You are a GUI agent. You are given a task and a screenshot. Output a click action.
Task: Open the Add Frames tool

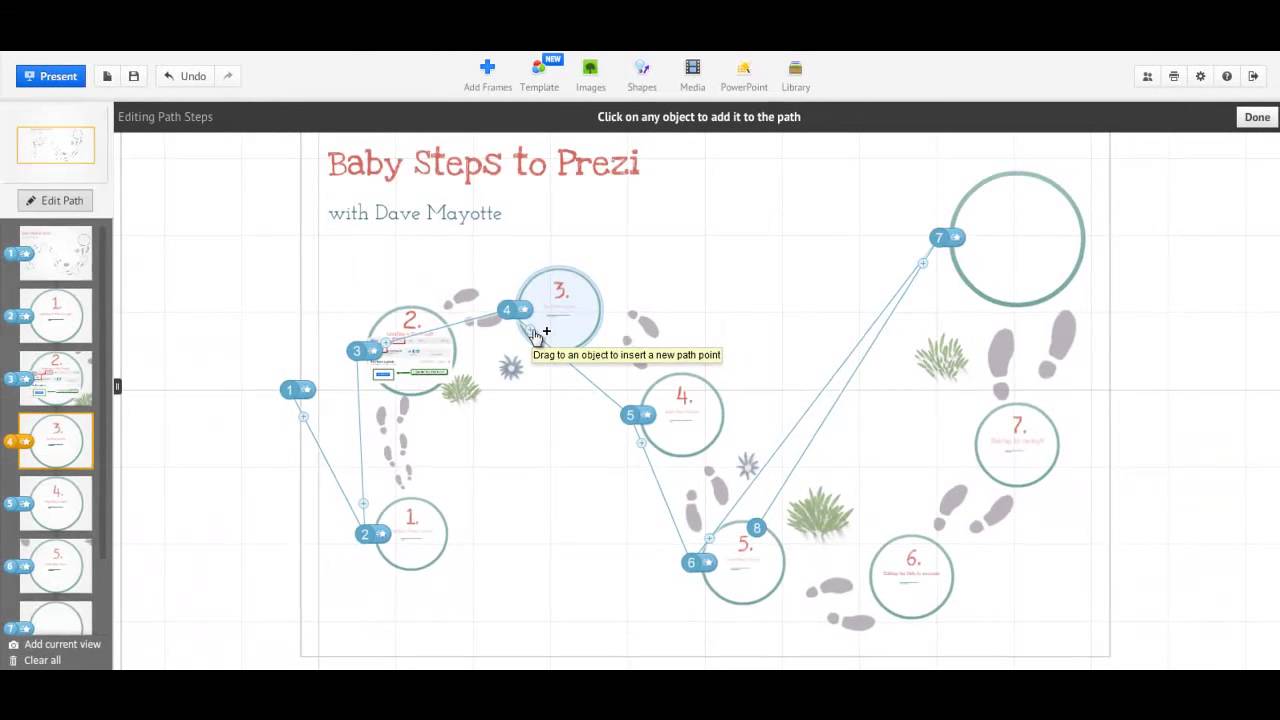click(x=488, y=75)
